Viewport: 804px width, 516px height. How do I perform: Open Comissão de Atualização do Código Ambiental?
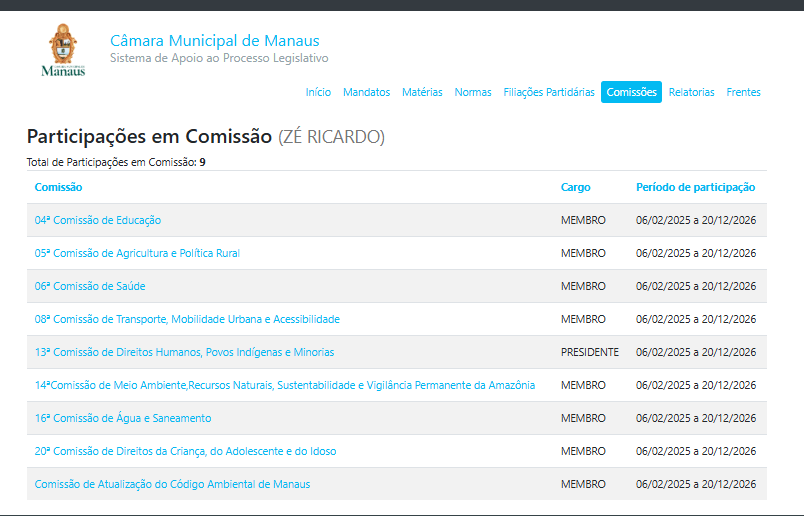[172, 484]
